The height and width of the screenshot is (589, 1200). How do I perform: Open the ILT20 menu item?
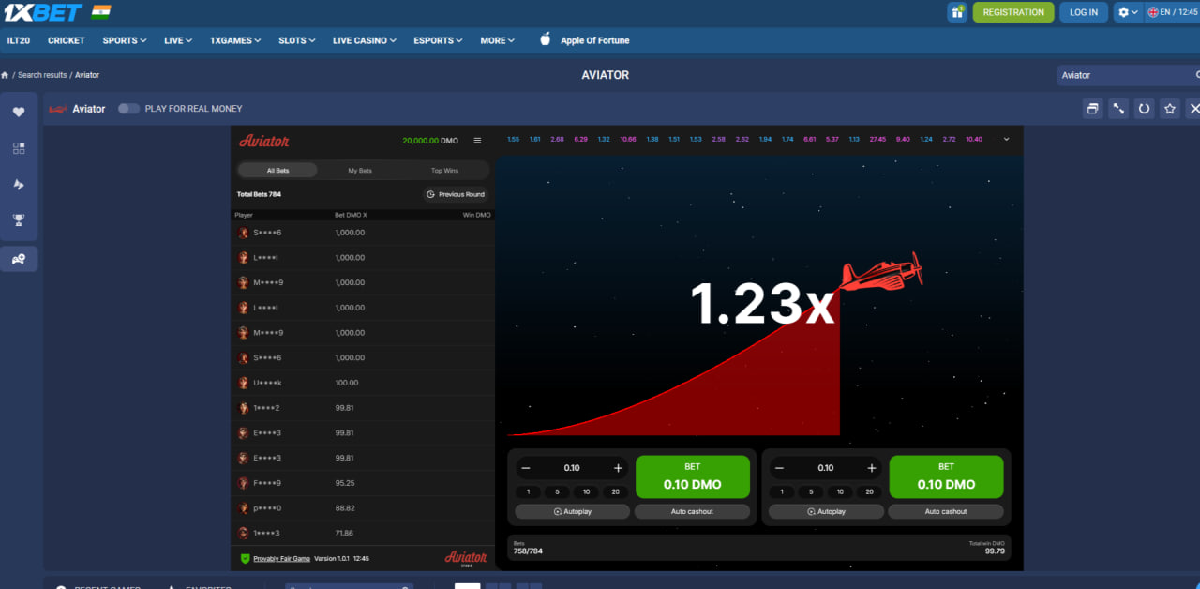coord(17,40)
